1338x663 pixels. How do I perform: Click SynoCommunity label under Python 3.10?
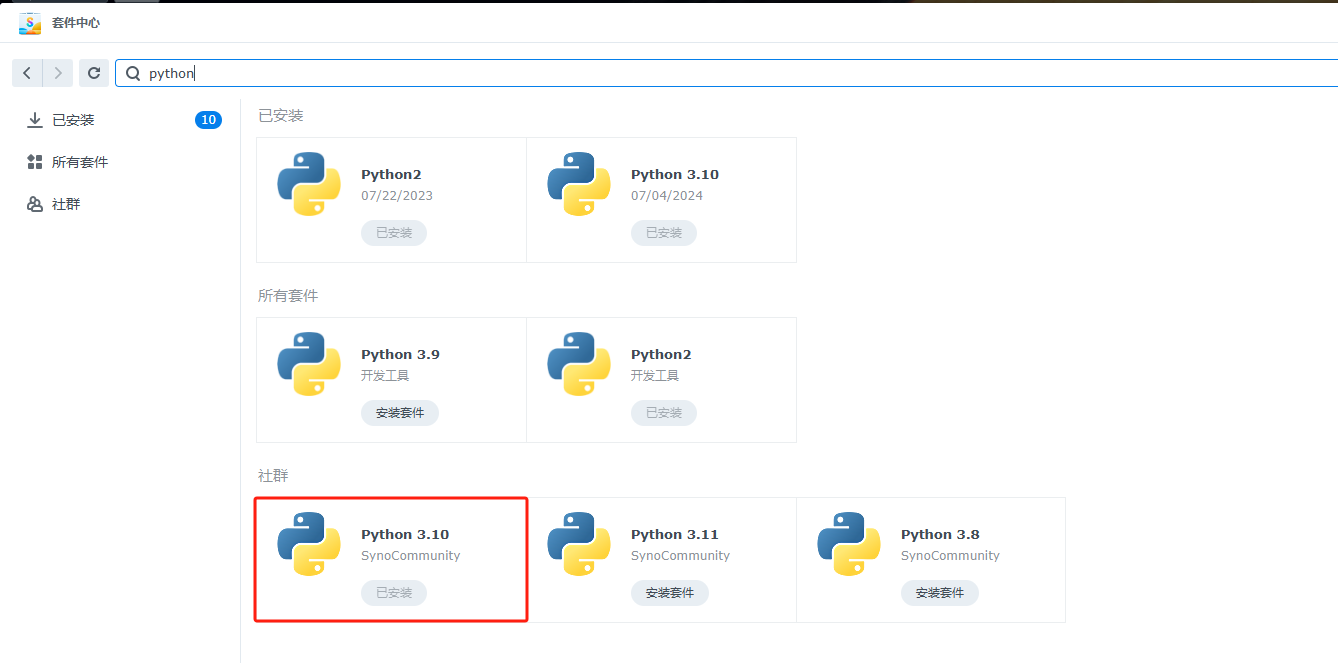411,556
